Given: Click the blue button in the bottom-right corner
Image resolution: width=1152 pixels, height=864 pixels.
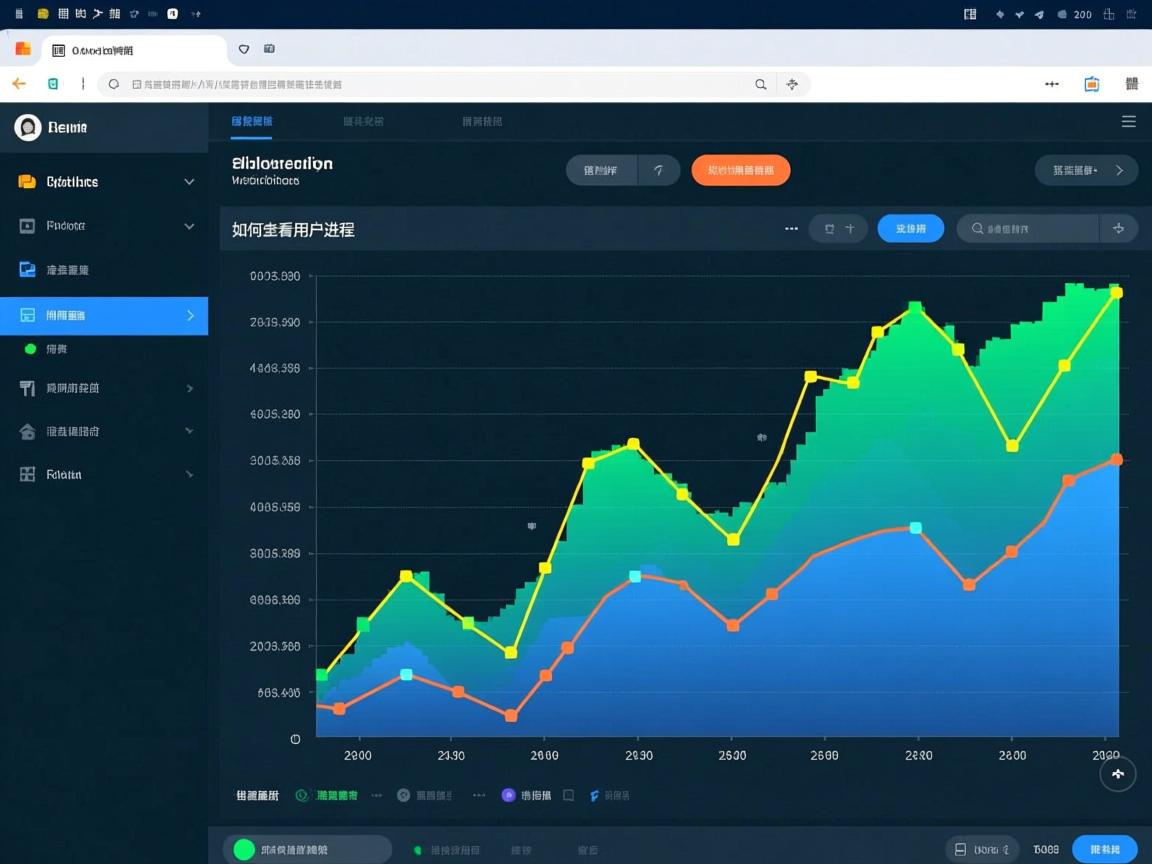Looking at the screenshot, I should click(1104, 849).
